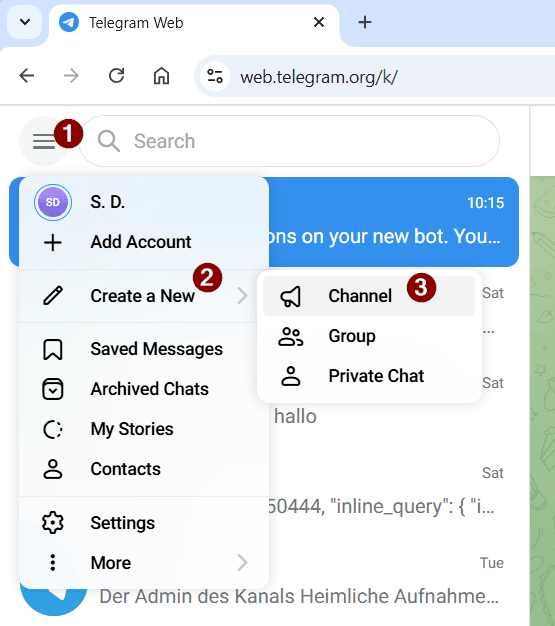Open the site information icon in address bar
The width and height of the screenshot is (555, 626).
coord(215,76)
